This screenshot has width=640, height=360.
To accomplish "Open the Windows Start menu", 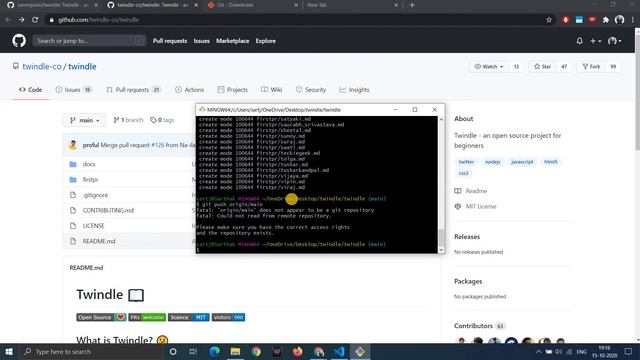I will (x=9, y=351).
